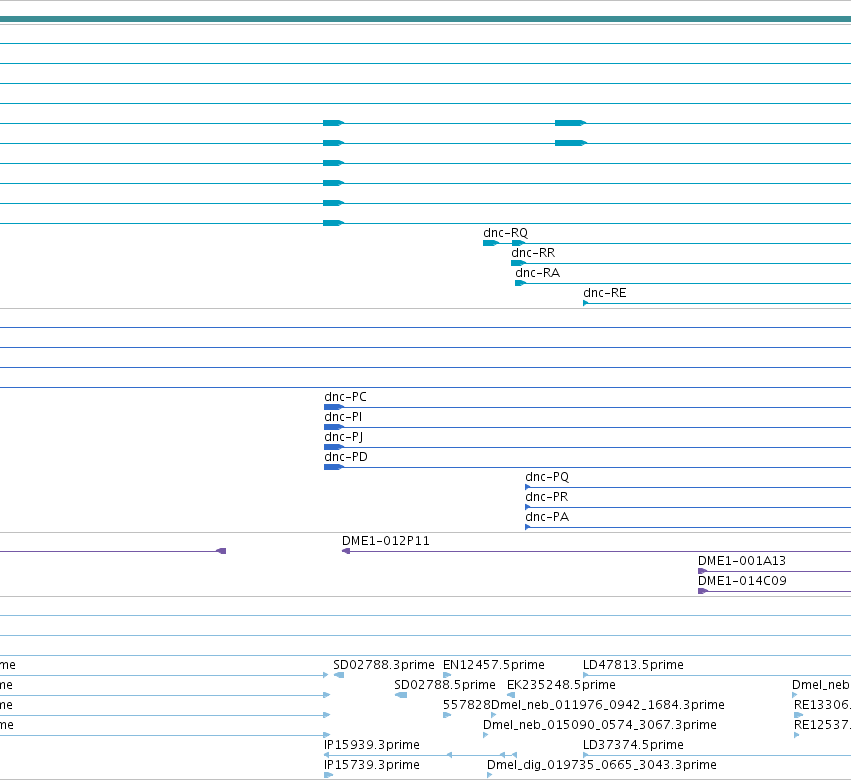Click the start glyph under dnc-RE
Screen dimensions: 851x780
tap(586, 303)
